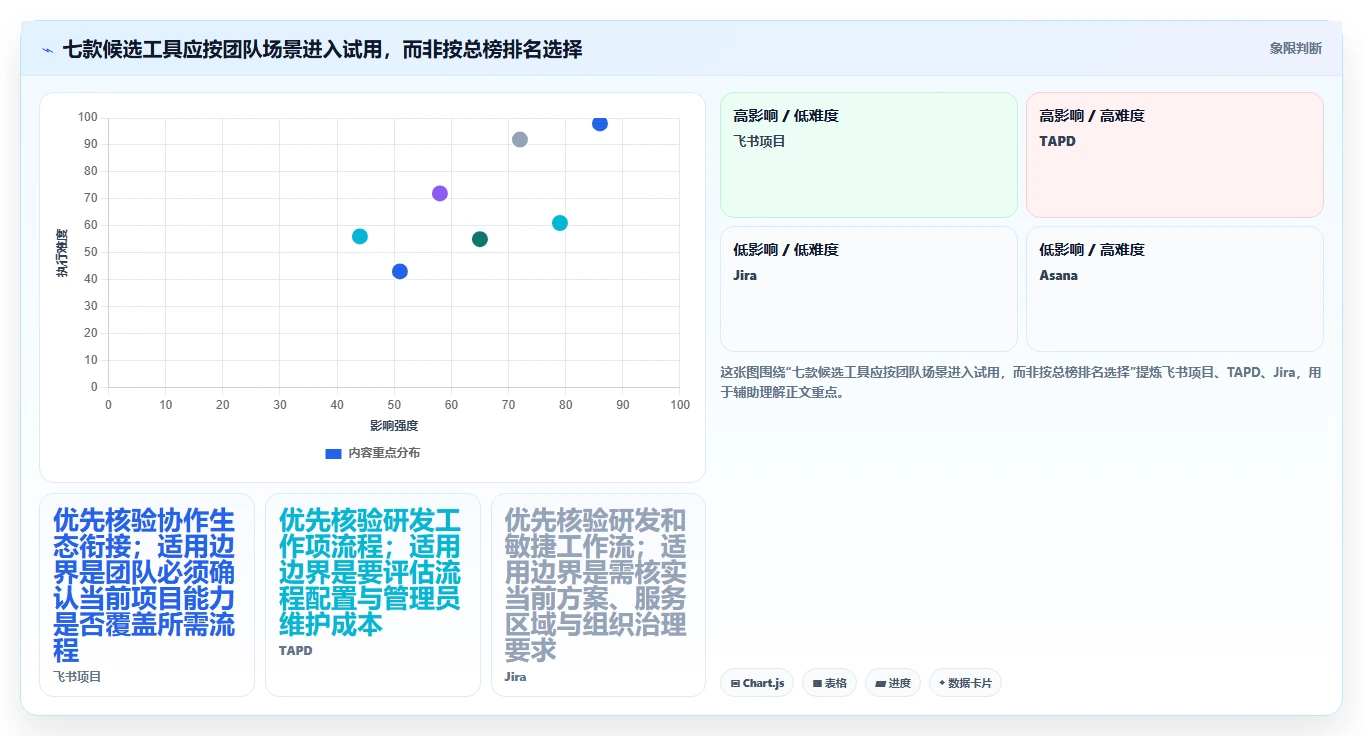Click the Jira label under the gray card
This screenshot has height=736, width=1363.
(515, 677)
